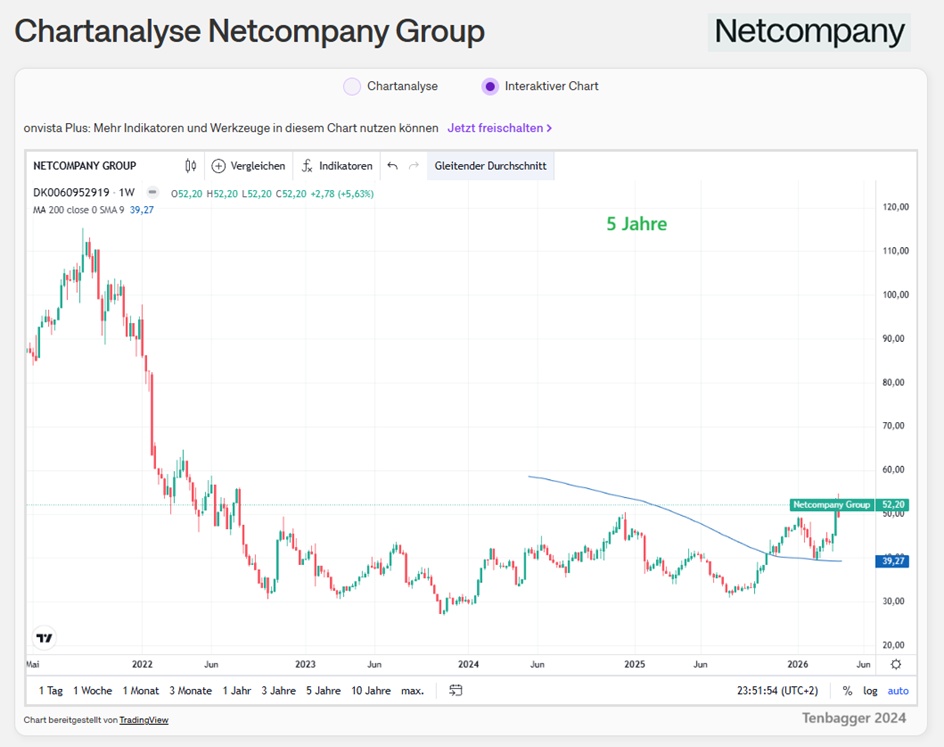Select the 5 Jahre time range
The image size is (944, 747).
(x=323, y=691)
